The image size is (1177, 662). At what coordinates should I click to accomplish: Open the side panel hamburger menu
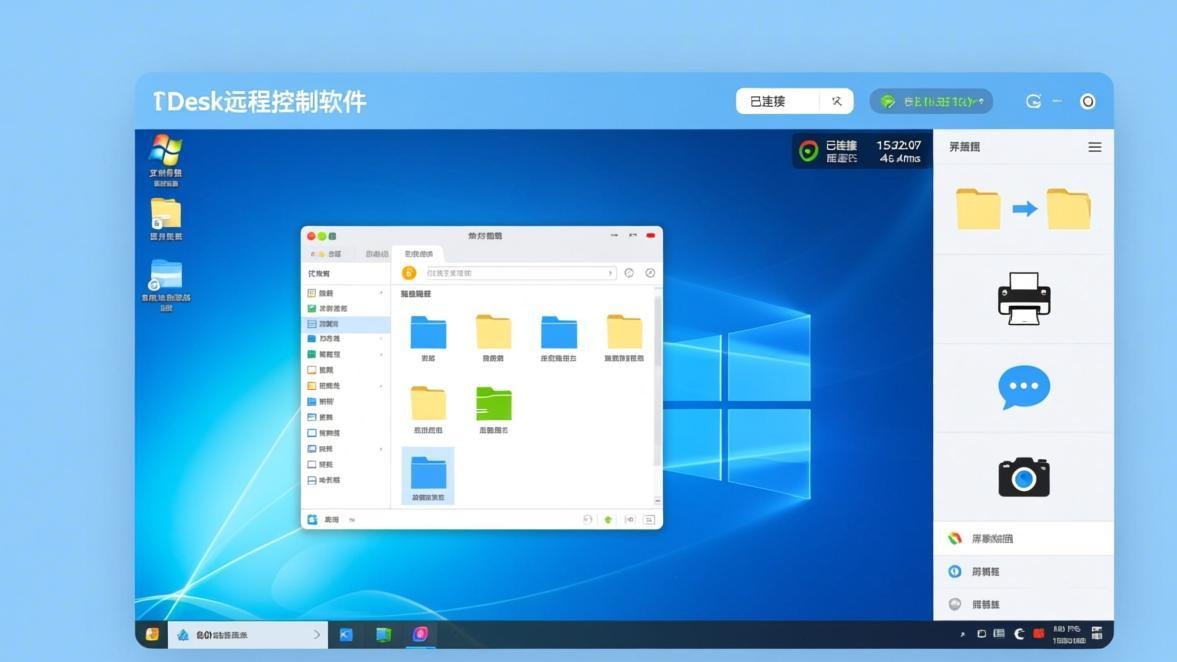[1094, 147]
